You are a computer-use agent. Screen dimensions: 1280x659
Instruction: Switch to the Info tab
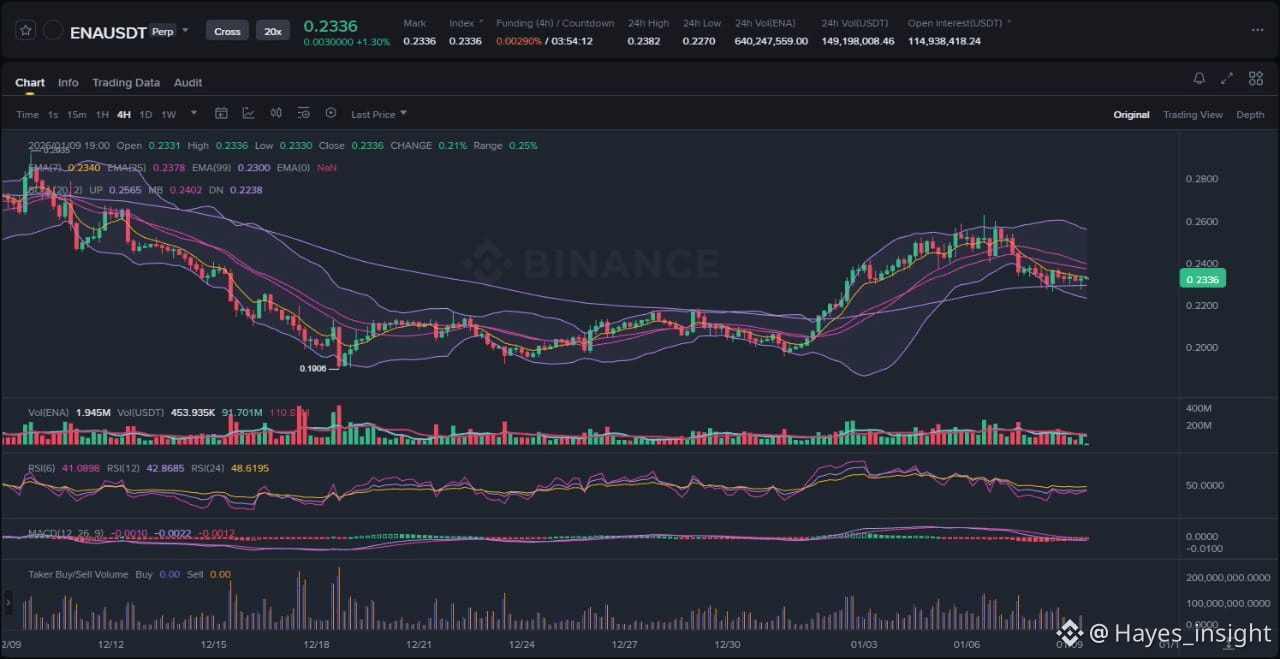68,83
